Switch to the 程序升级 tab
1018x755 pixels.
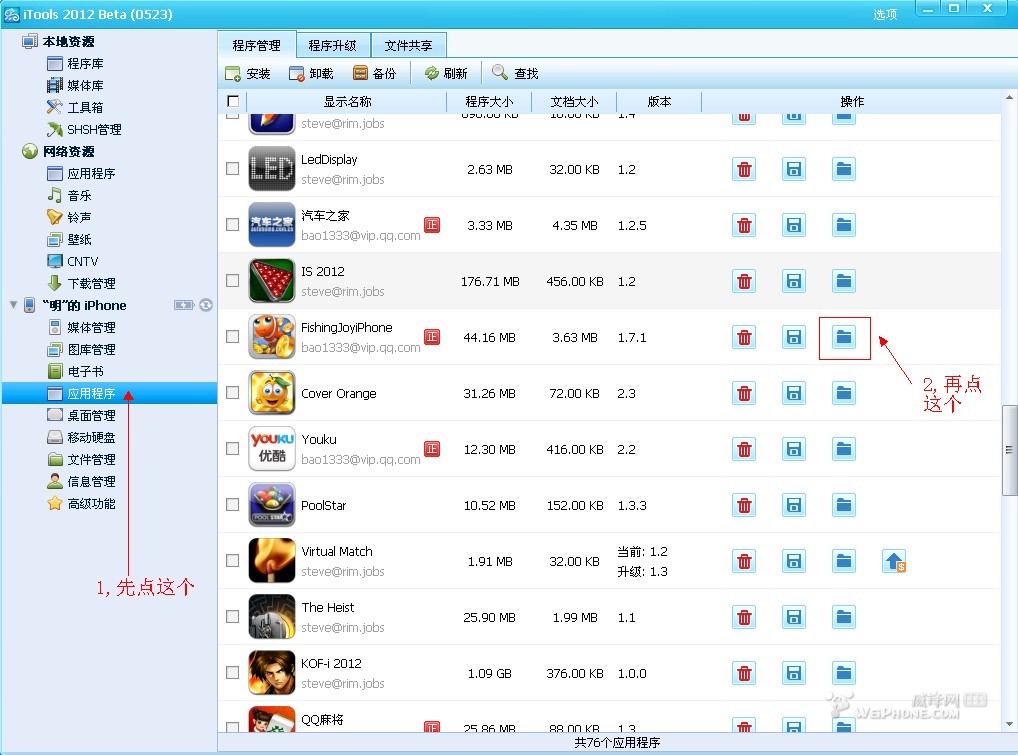point(332,45)
